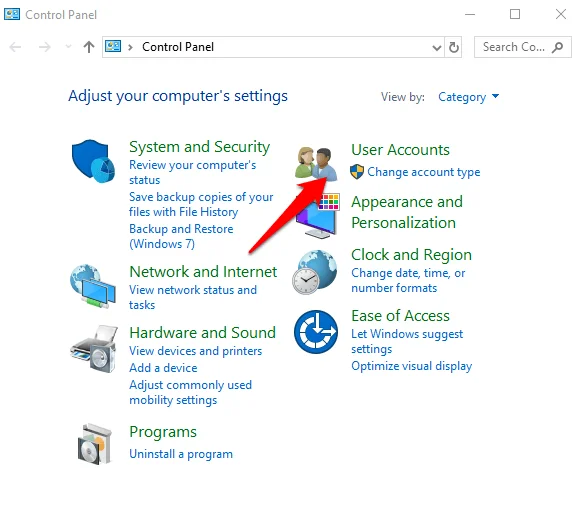Click the Control Panel icon in address bar
The height and width of the screenshot is (514, 575).
tap(113, 46)
